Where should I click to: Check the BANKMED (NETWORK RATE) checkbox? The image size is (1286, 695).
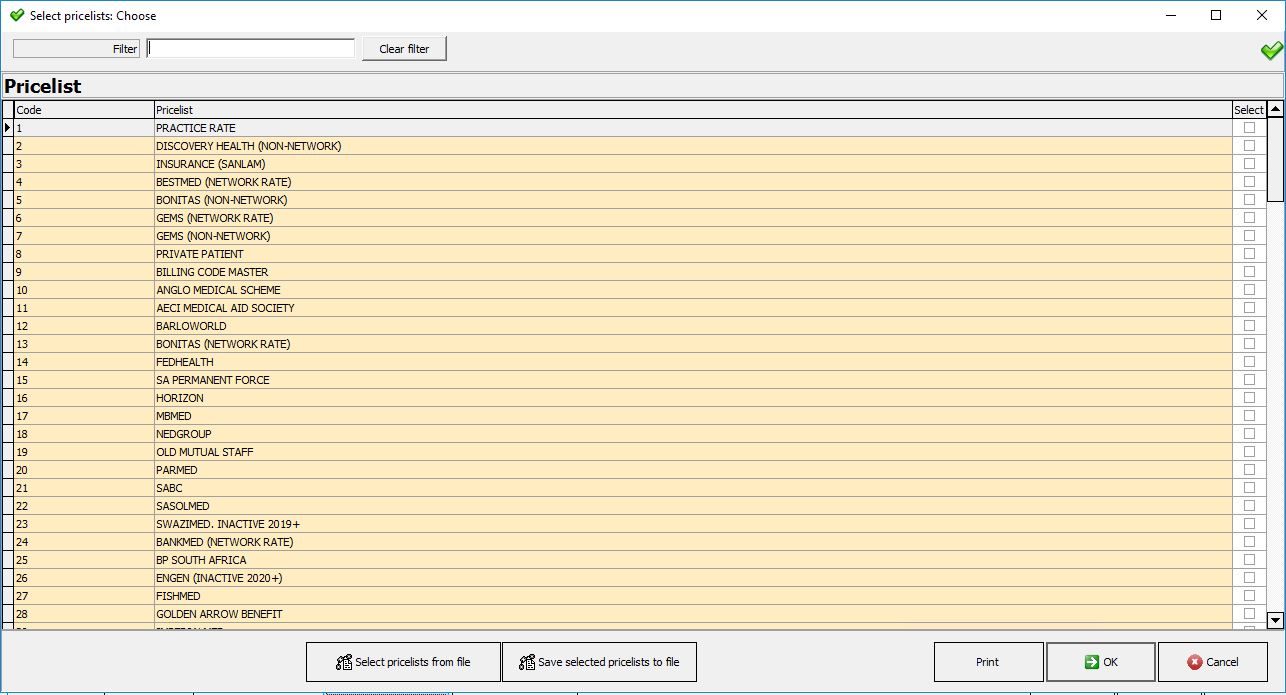pyautogui.click(x=1249, y=542)
